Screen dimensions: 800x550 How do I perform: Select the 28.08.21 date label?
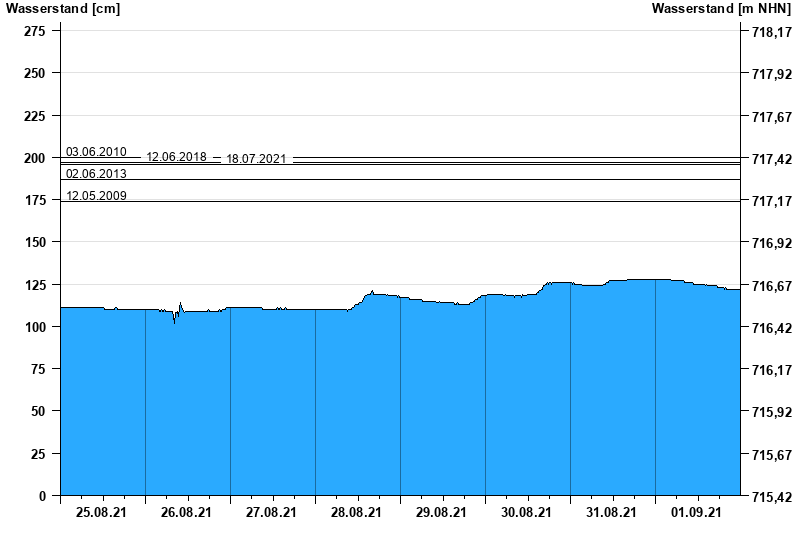click(357, 513)
